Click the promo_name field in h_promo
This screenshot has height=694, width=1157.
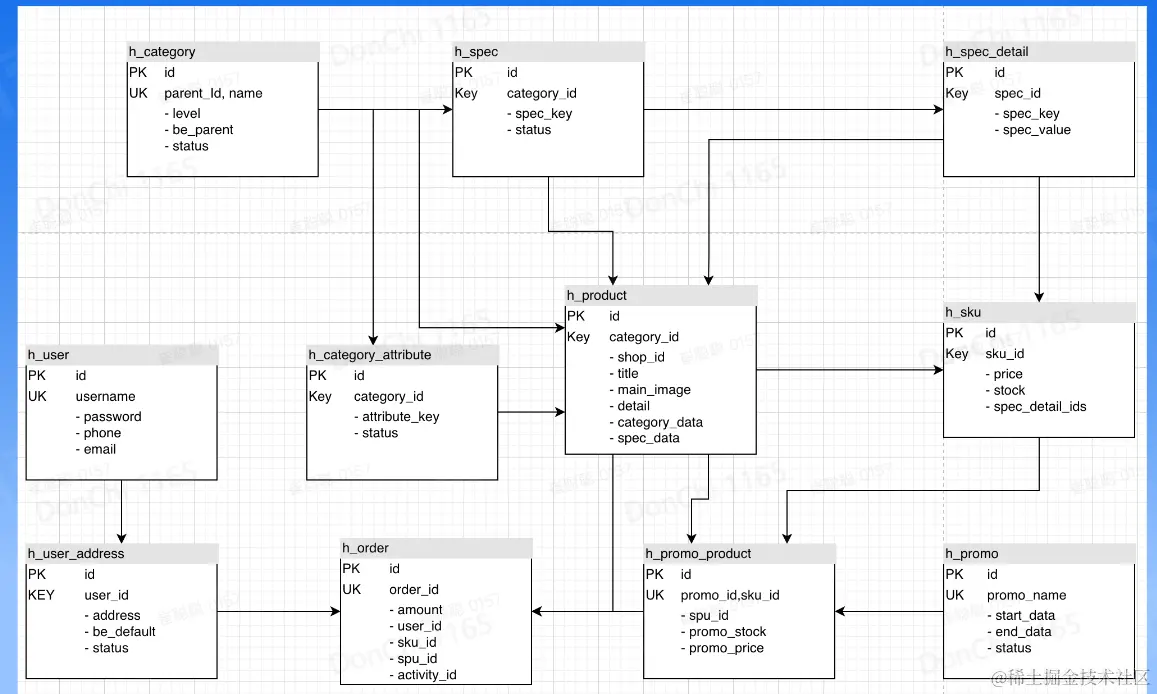click(1026, 595)
